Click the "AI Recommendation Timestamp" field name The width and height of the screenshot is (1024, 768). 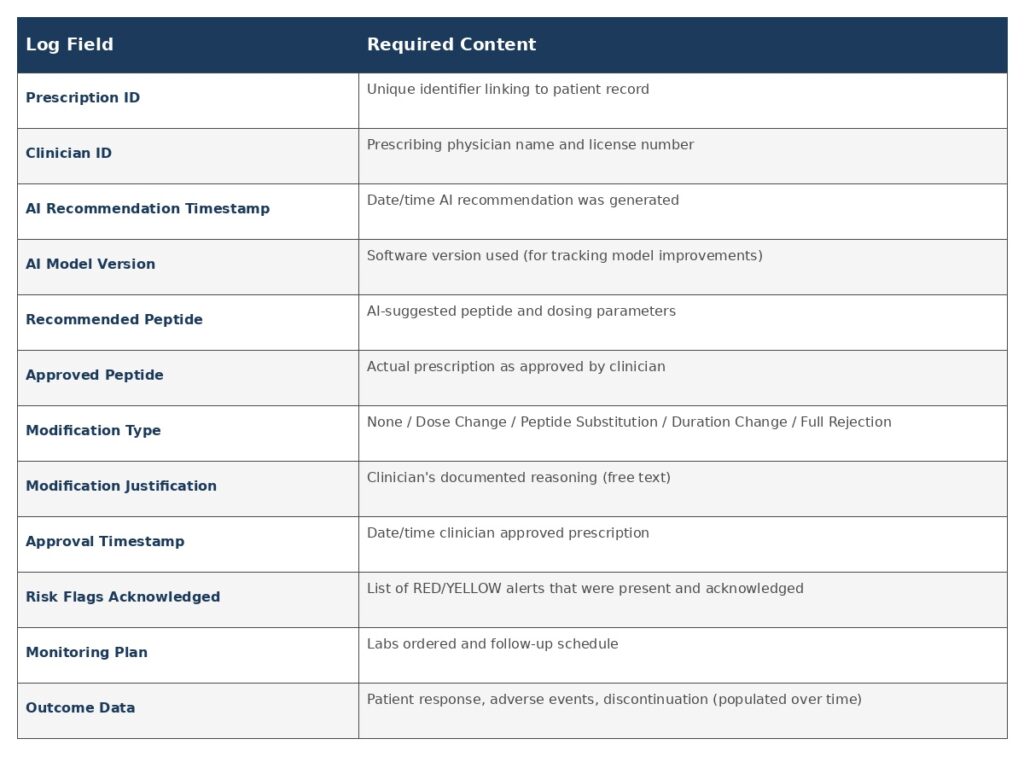(x=148, y=209)
